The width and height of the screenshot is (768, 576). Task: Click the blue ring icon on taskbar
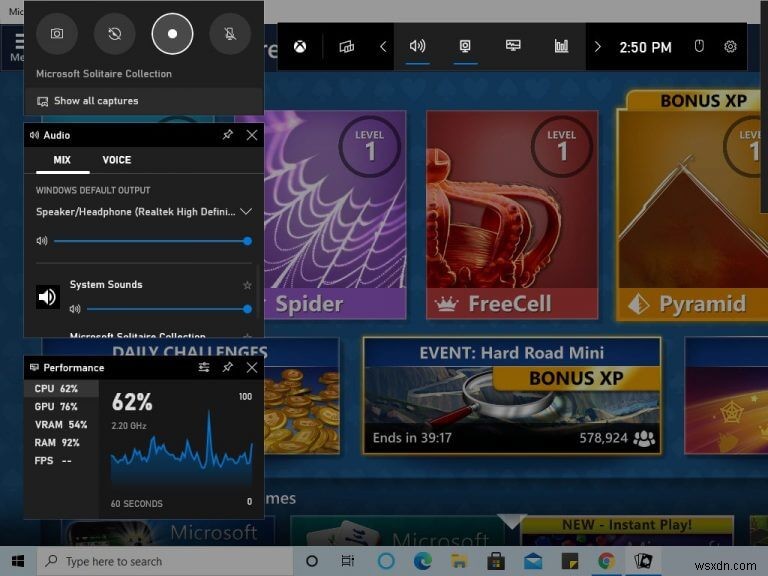click(x=386, y=561)
